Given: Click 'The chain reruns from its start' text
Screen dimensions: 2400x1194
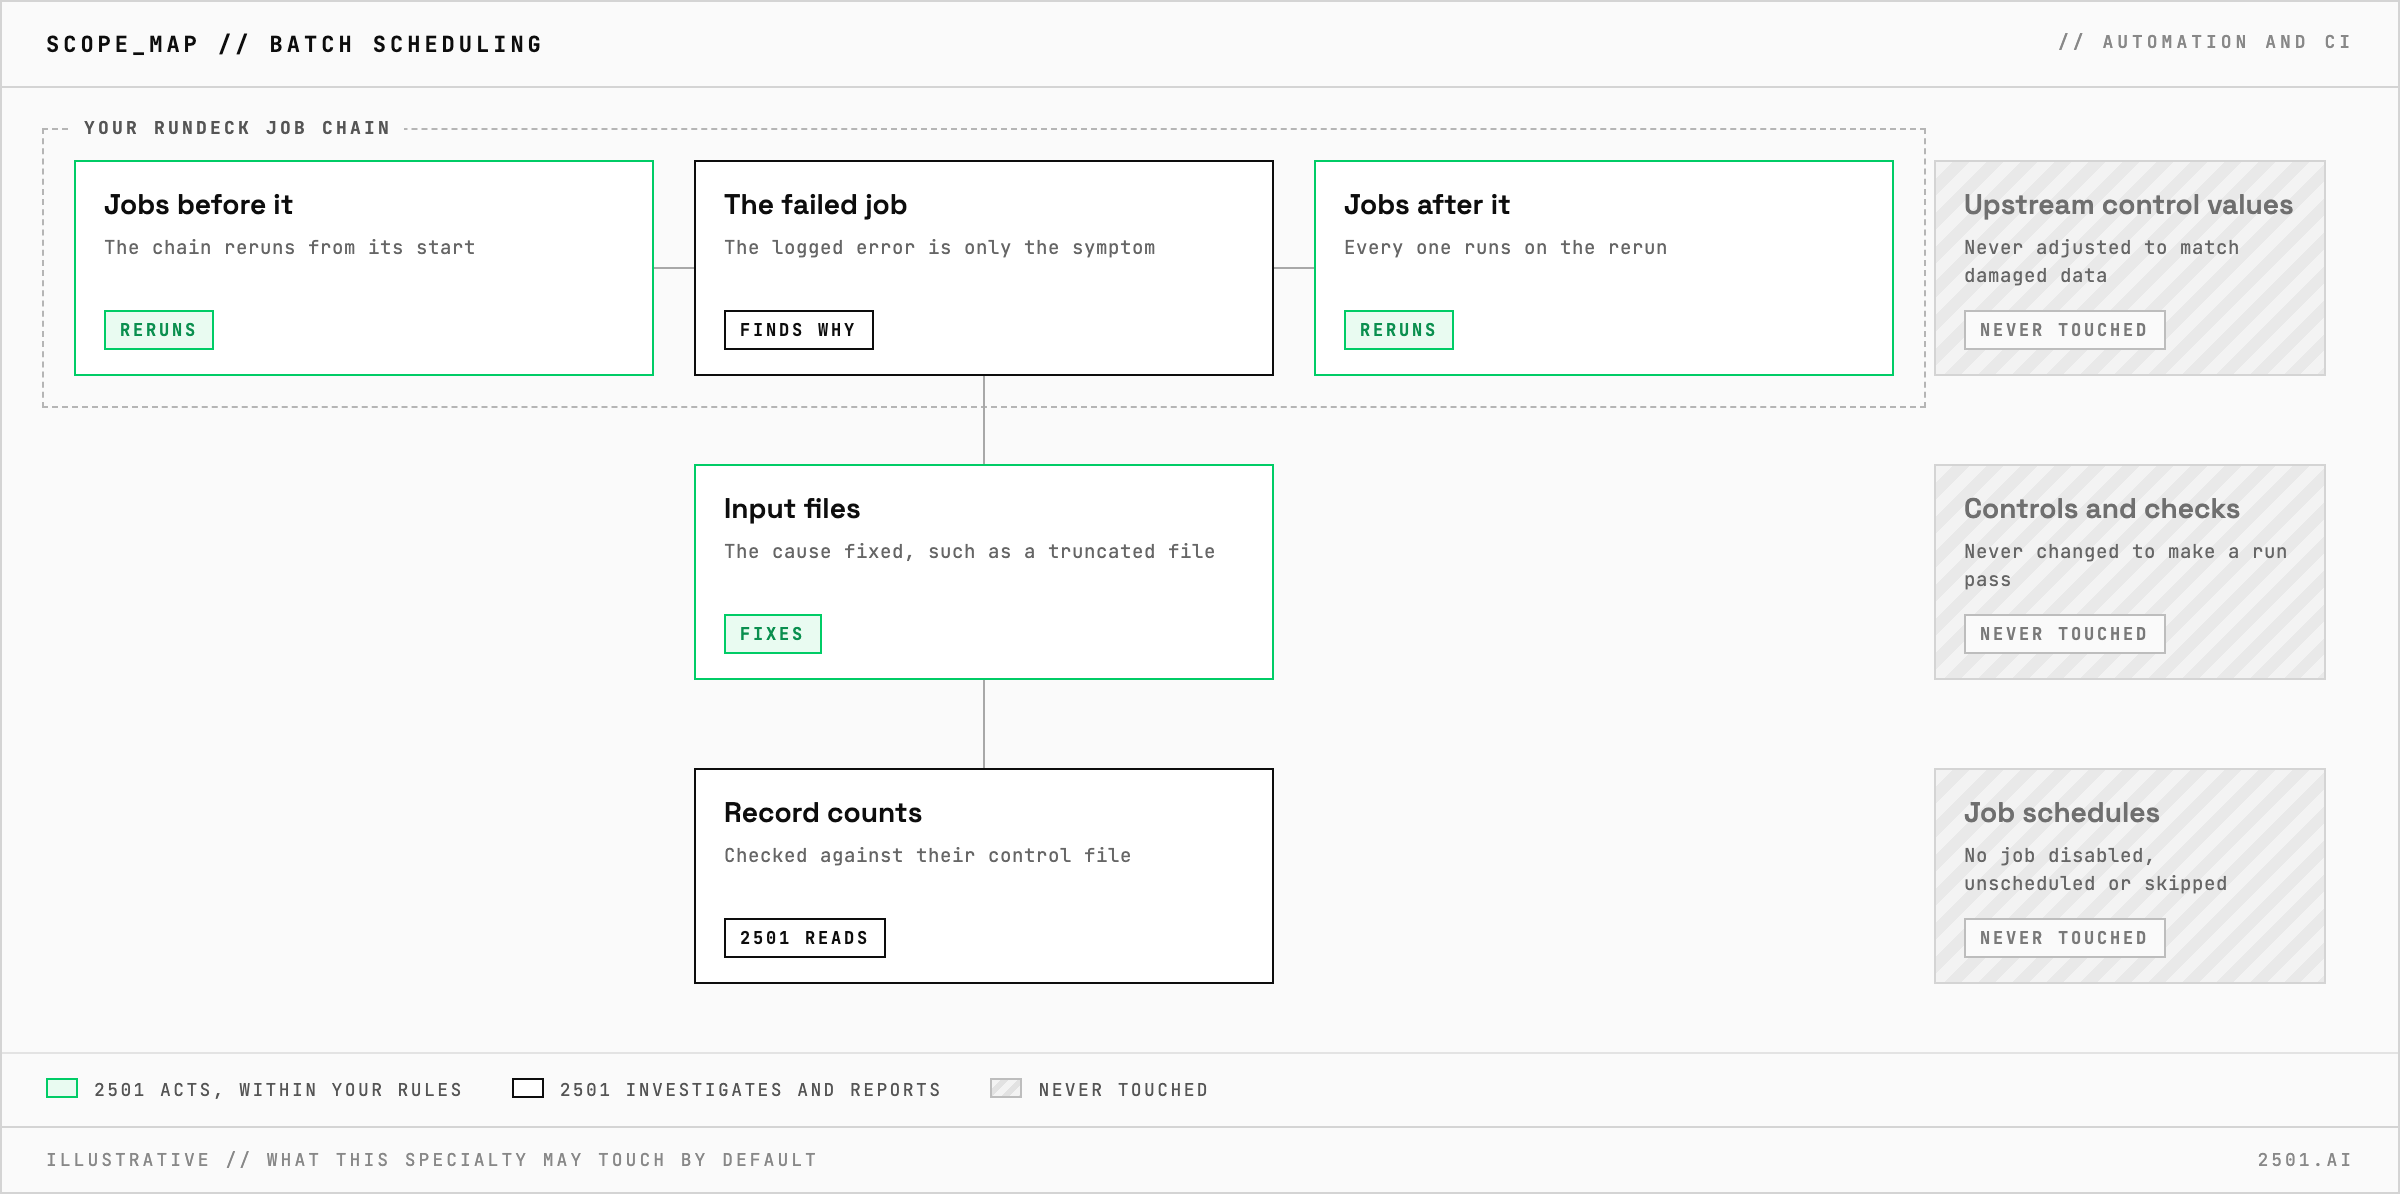Looking at the screenshot, I should click(x=290, y=247).
